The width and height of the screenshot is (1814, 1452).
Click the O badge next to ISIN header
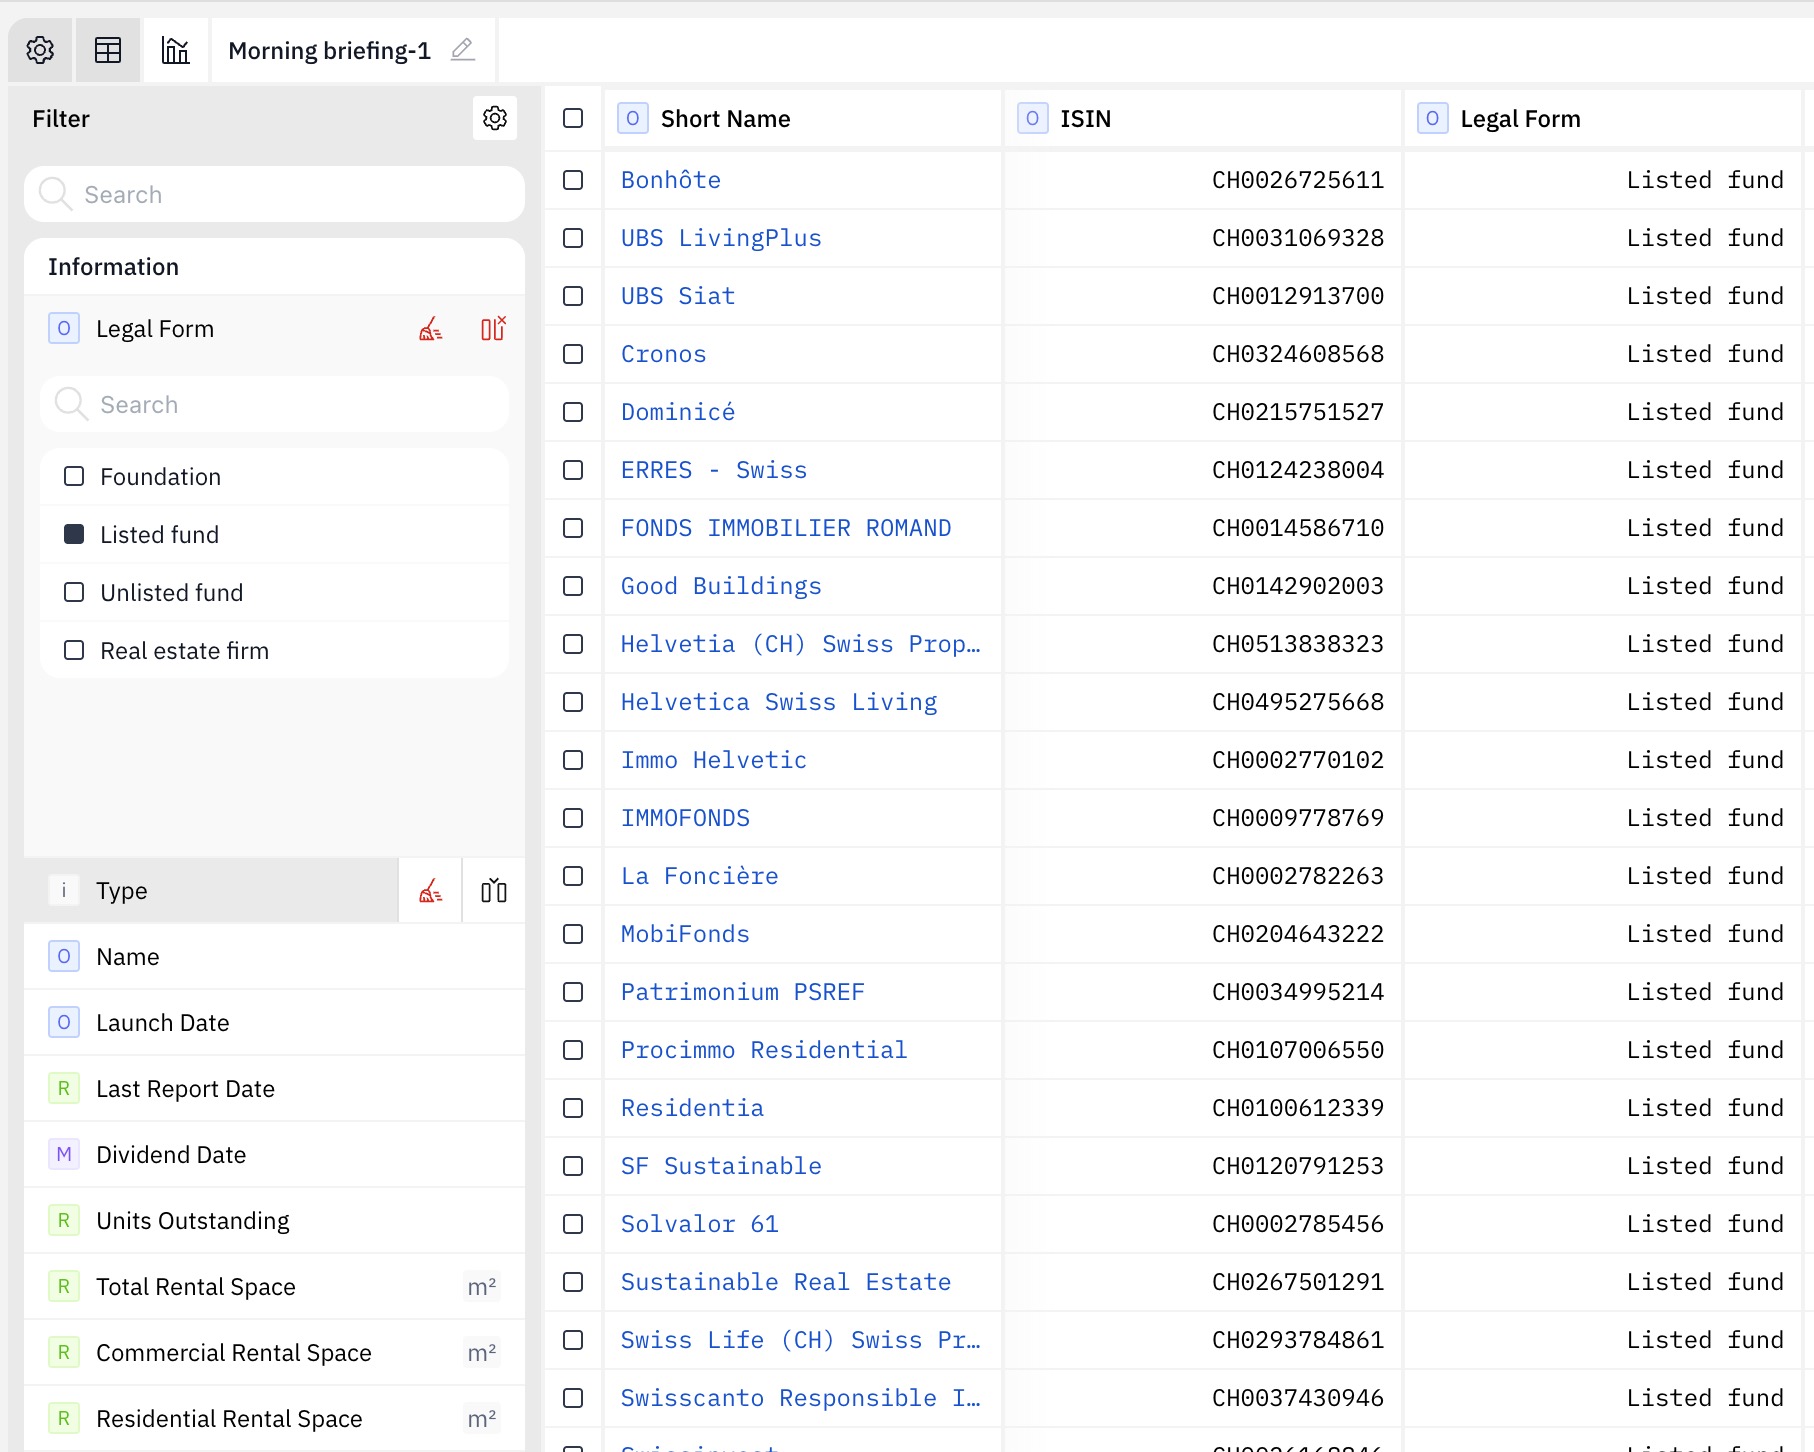[1033, 118]
